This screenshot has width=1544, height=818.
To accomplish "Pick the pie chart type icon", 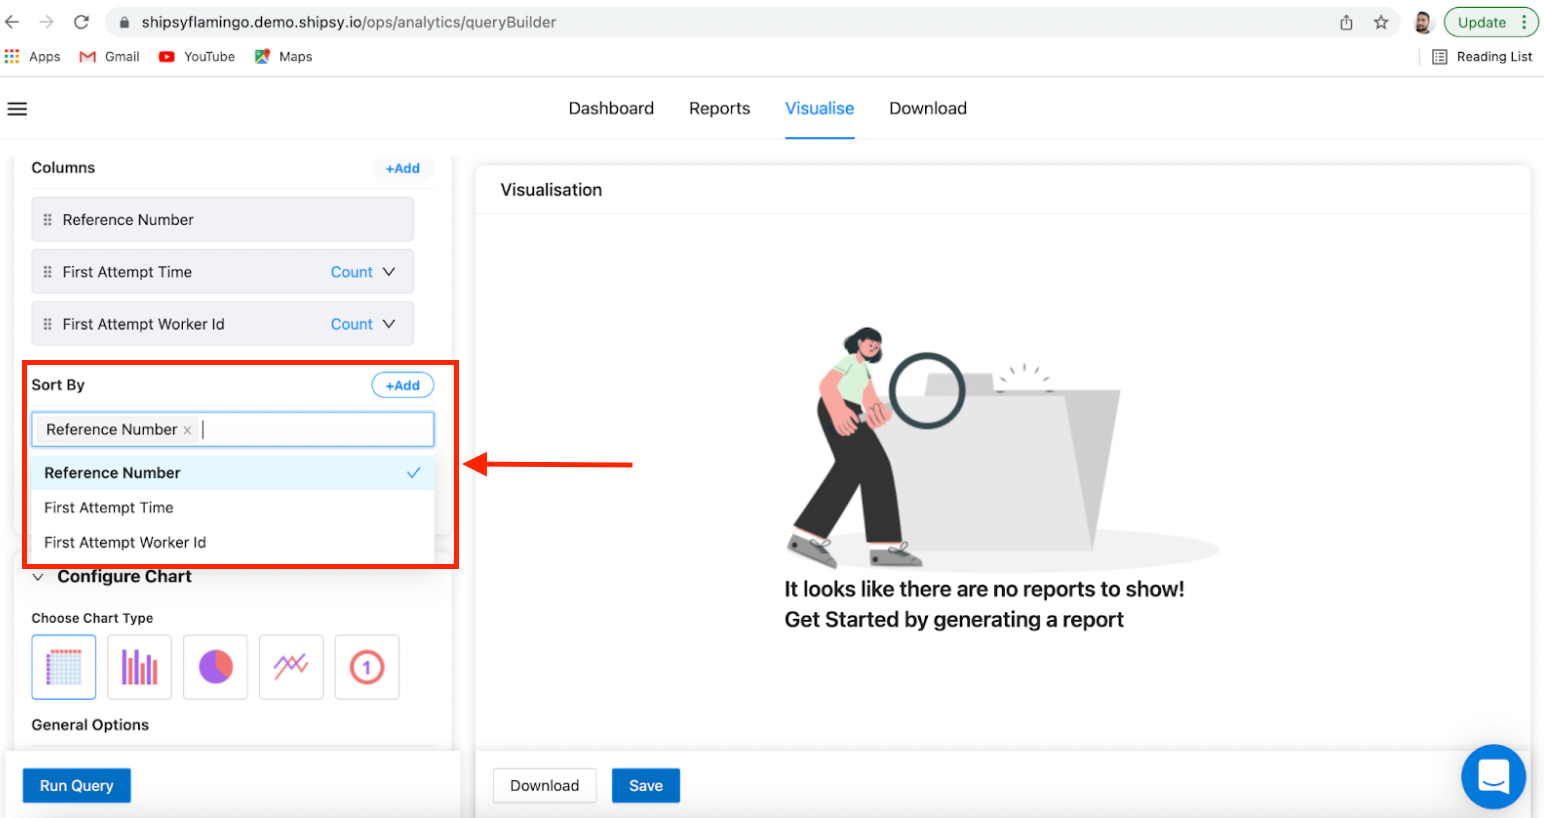I will click(x=215, y=667).
